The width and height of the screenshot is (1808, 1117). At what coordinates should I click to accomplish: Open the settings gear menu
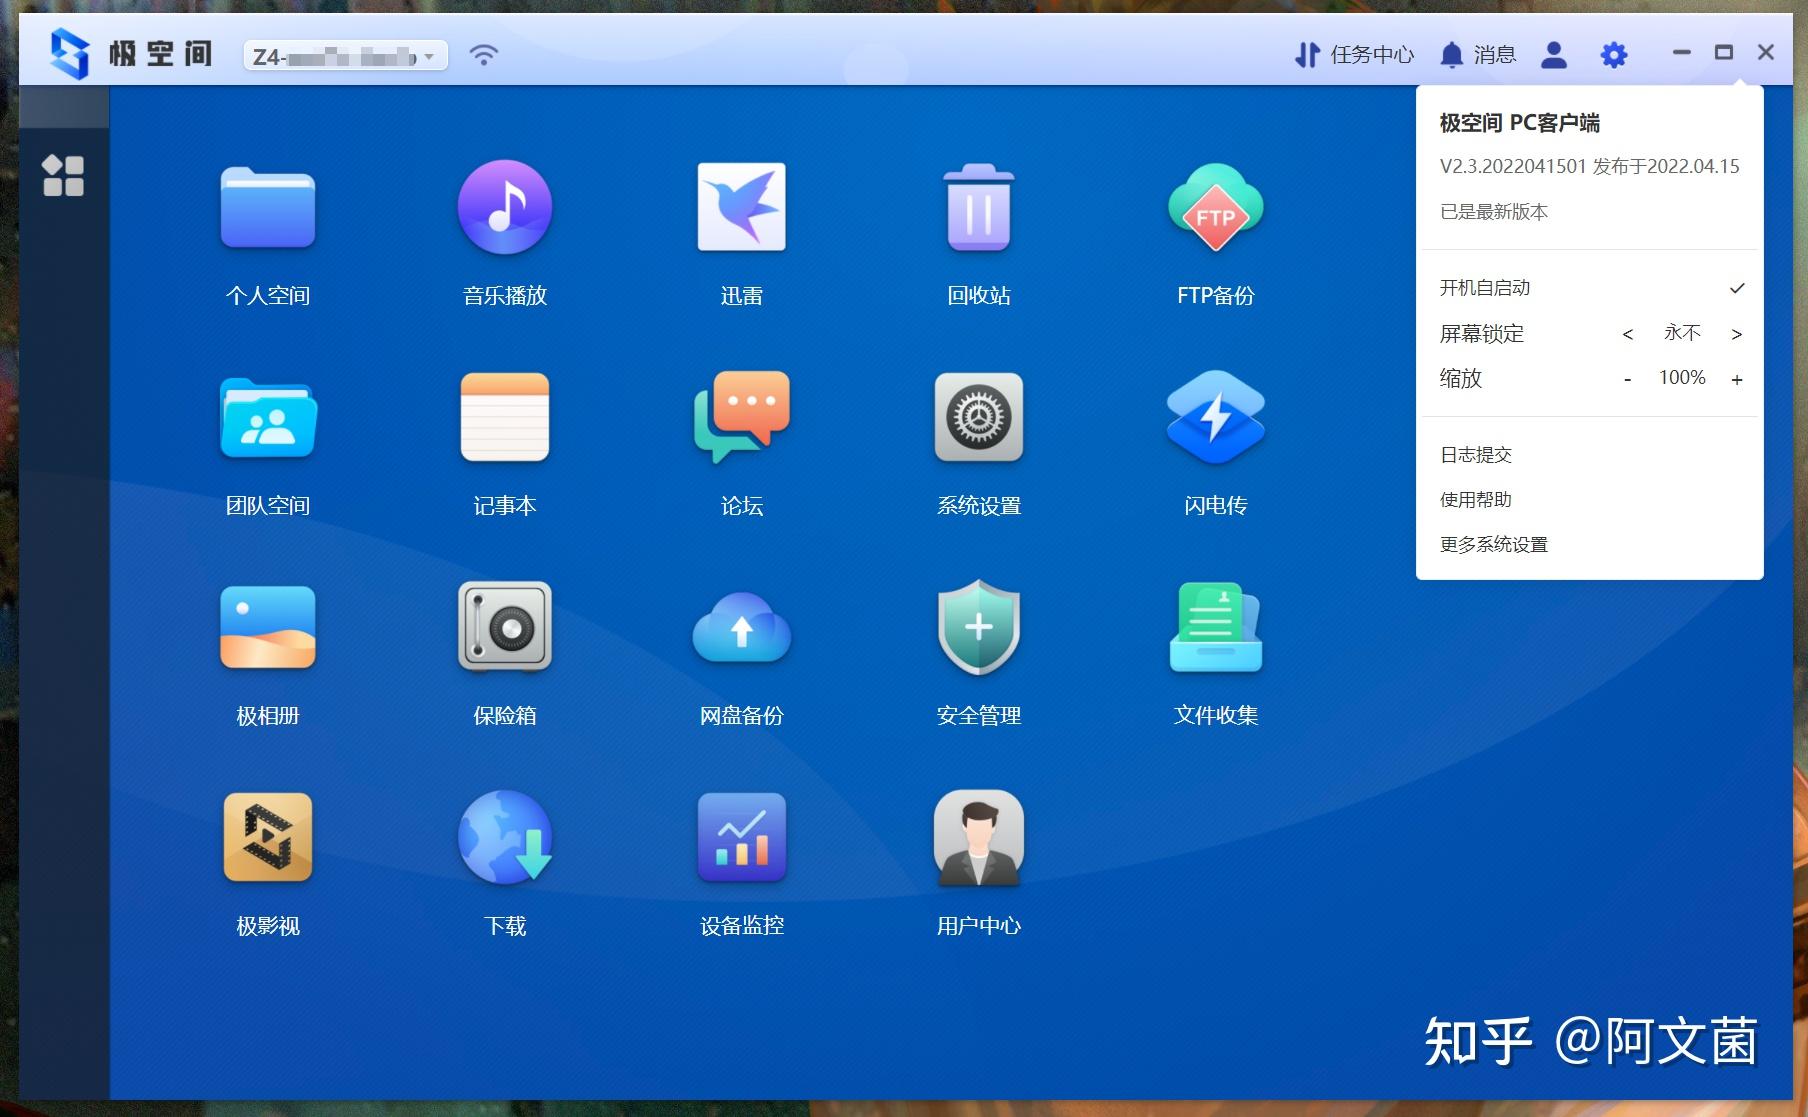click(1613, 55)
